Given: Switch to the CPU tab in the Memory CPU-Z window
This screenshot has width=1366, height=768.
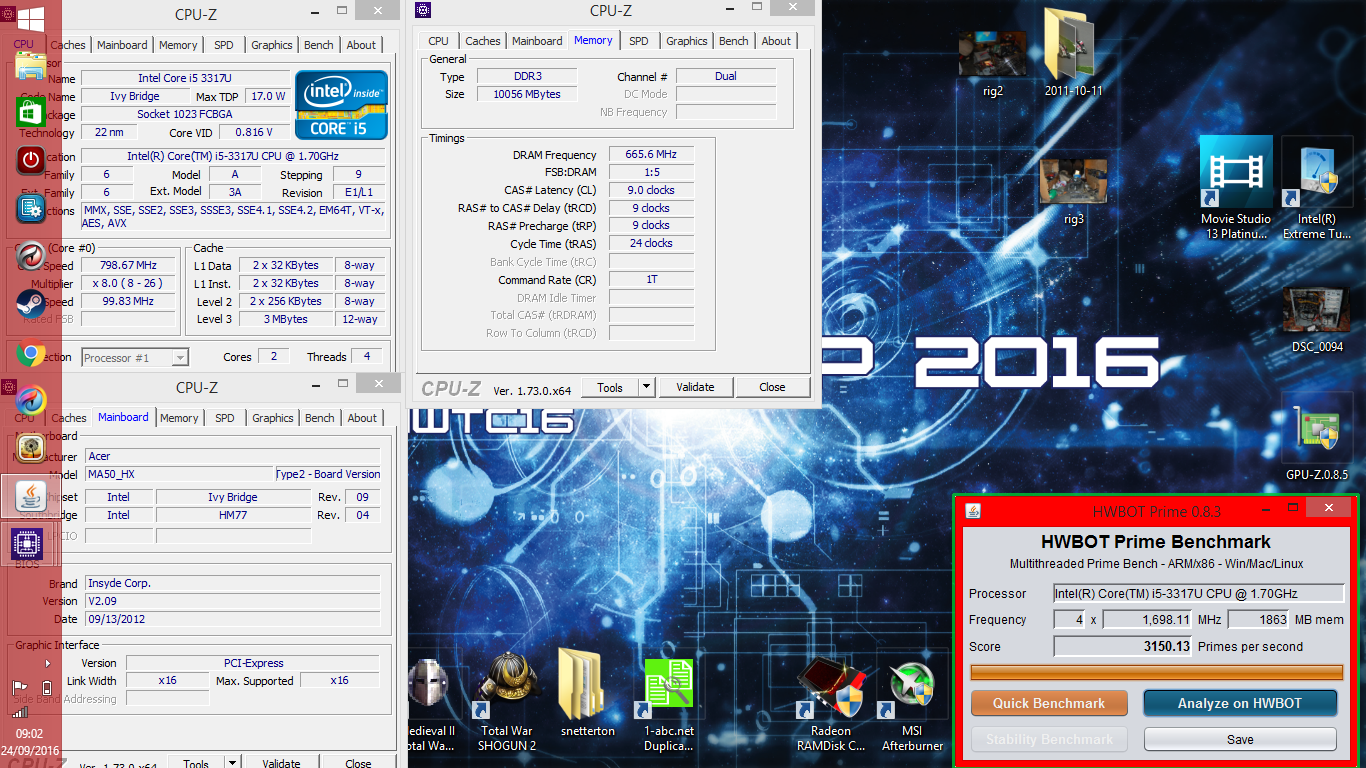Looking at the screenshot, I should coord(438,41).
